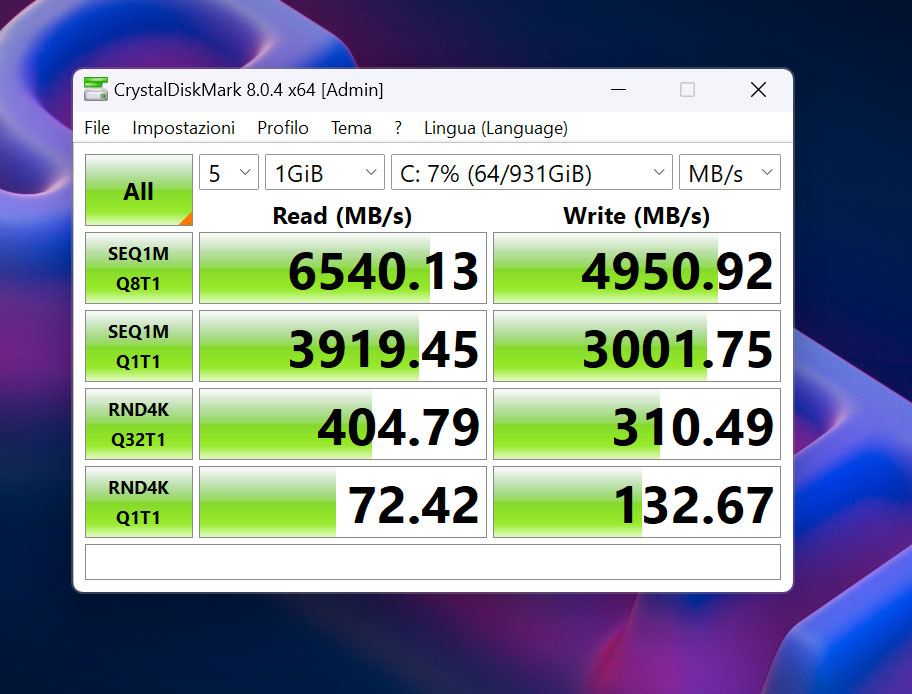The height and width of the screenshot is (694, 912).
Task: Open the 1GiB test size dropdown
Action: (x=325, y=172)
